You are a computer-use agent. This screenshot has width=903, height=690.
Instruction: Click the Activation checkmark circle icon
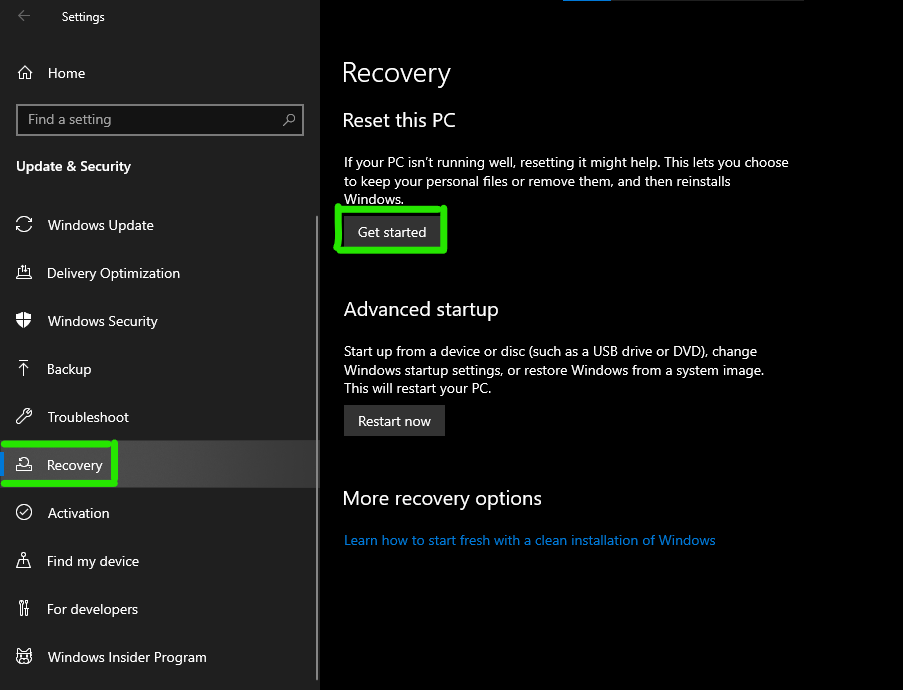pyautogui.click(x=24, y=512)
